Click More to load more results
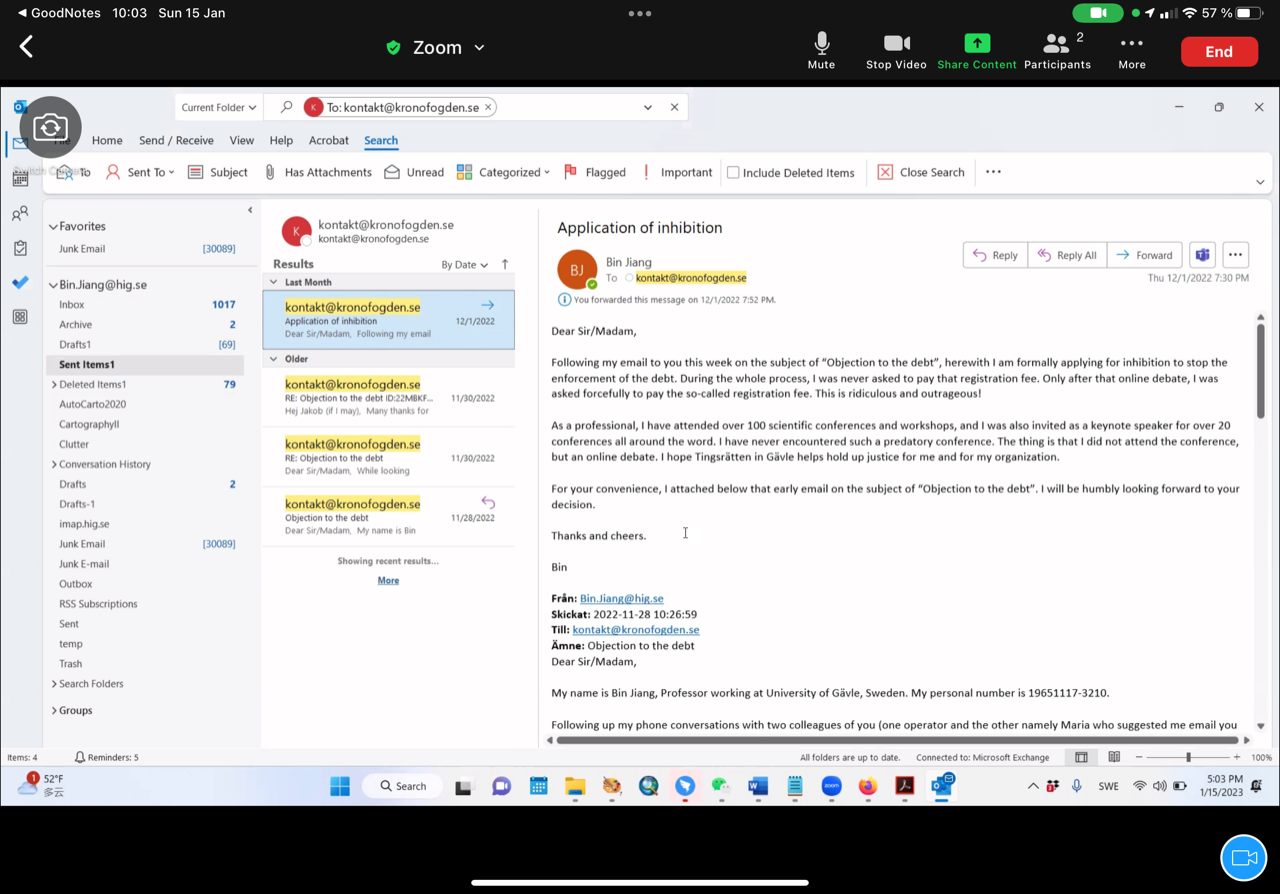This screenshot has width=1280, height=894. coord(388,580)
